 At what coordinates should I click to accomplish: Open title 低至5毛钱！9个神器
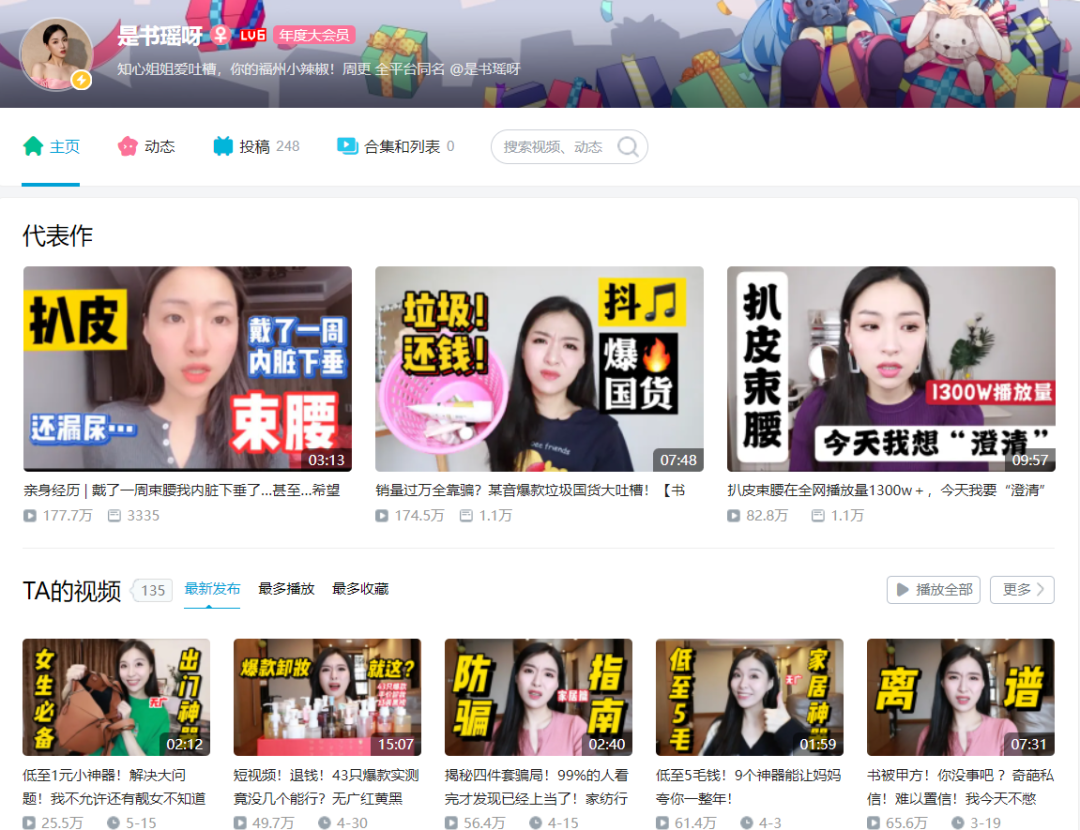749,787
